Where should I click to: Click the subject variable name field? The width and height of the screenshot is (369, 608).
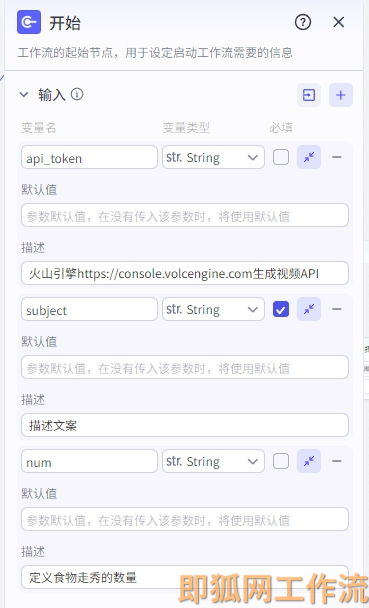[x=90, y=309]
